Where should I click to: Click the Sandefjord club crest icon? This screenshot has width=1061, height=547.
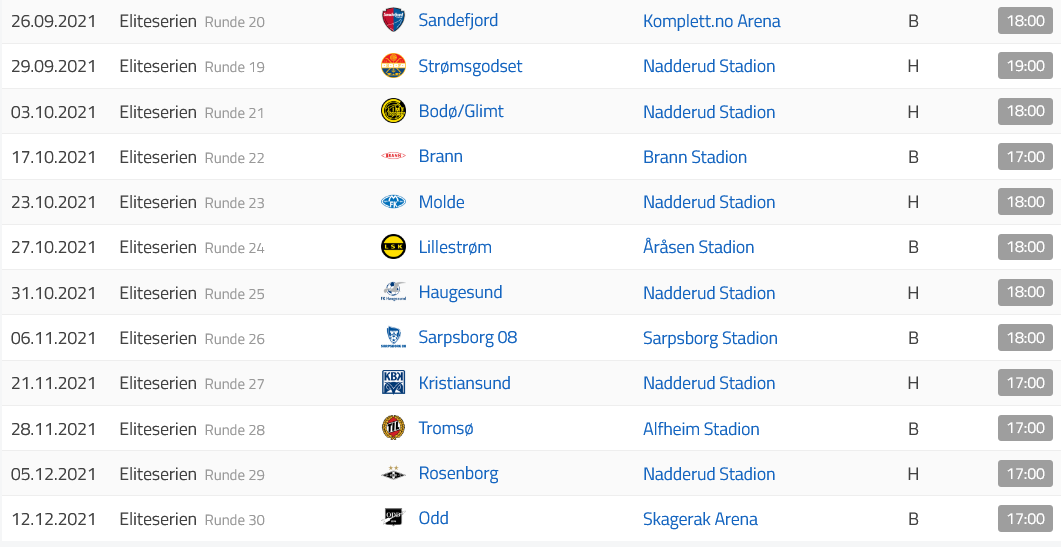393,20
